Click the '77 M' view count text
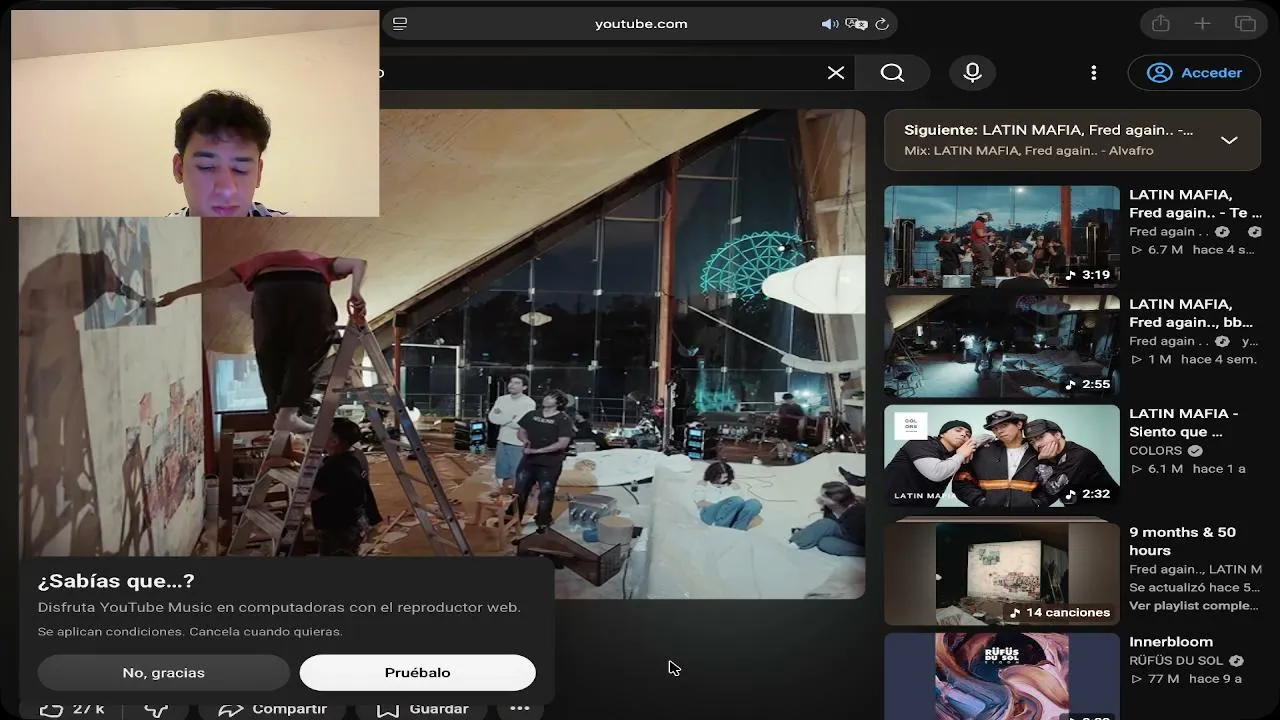1280x720 pixels. point(1163,679)
